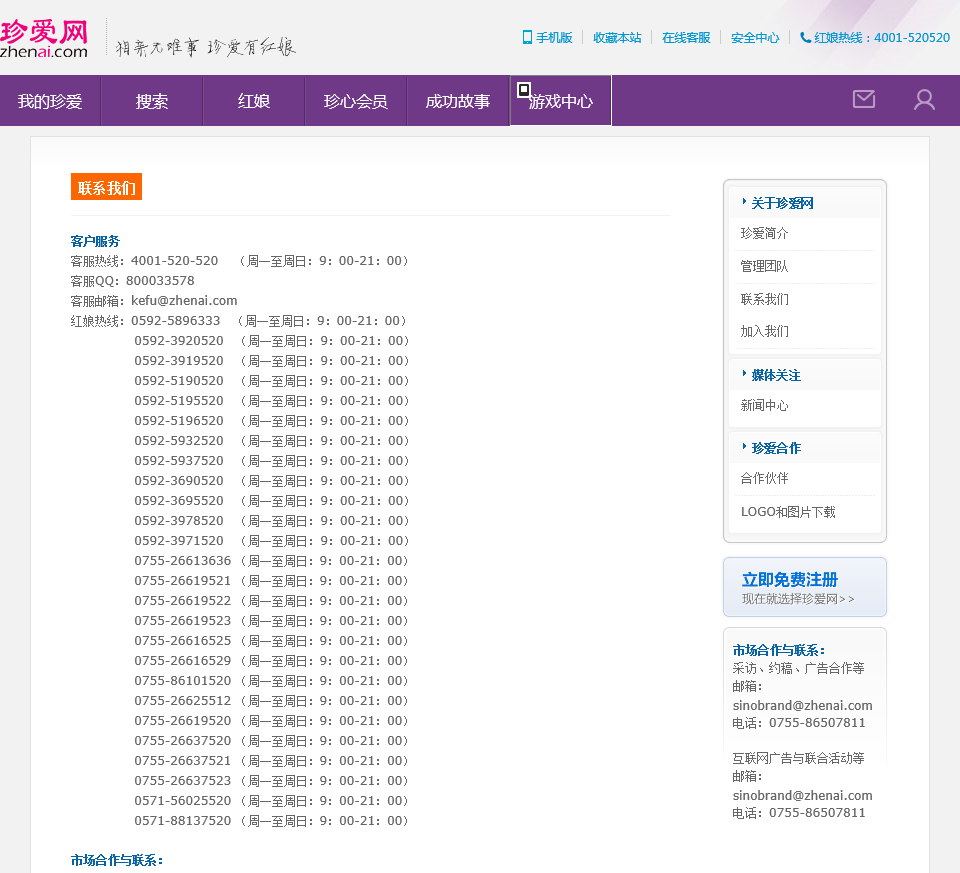Switch to 游戏中心 navigation tab

pyautogui.click(x=561, y=101)
